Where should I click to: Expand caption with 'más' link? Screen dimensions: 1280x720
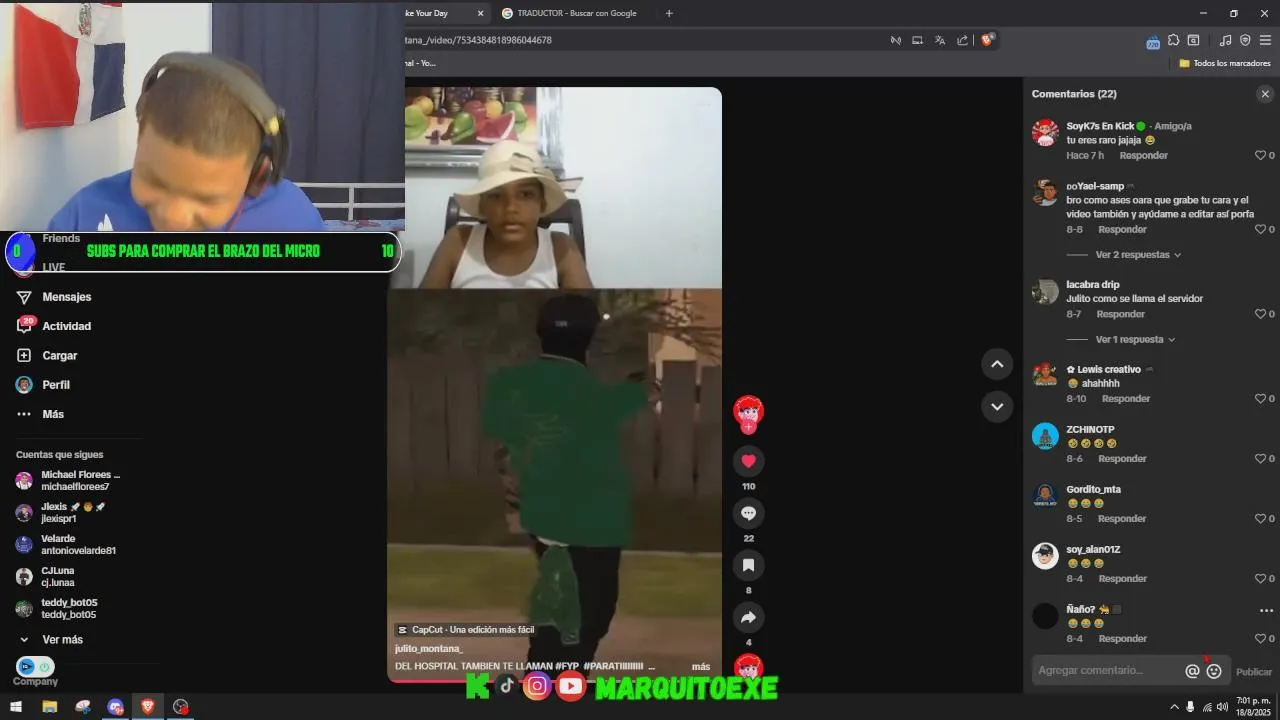pyautogui.click(x=700, y=666)
